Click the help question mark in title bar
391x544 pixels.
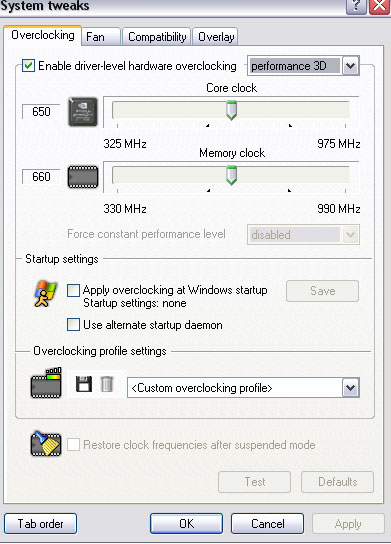point(356,6)
